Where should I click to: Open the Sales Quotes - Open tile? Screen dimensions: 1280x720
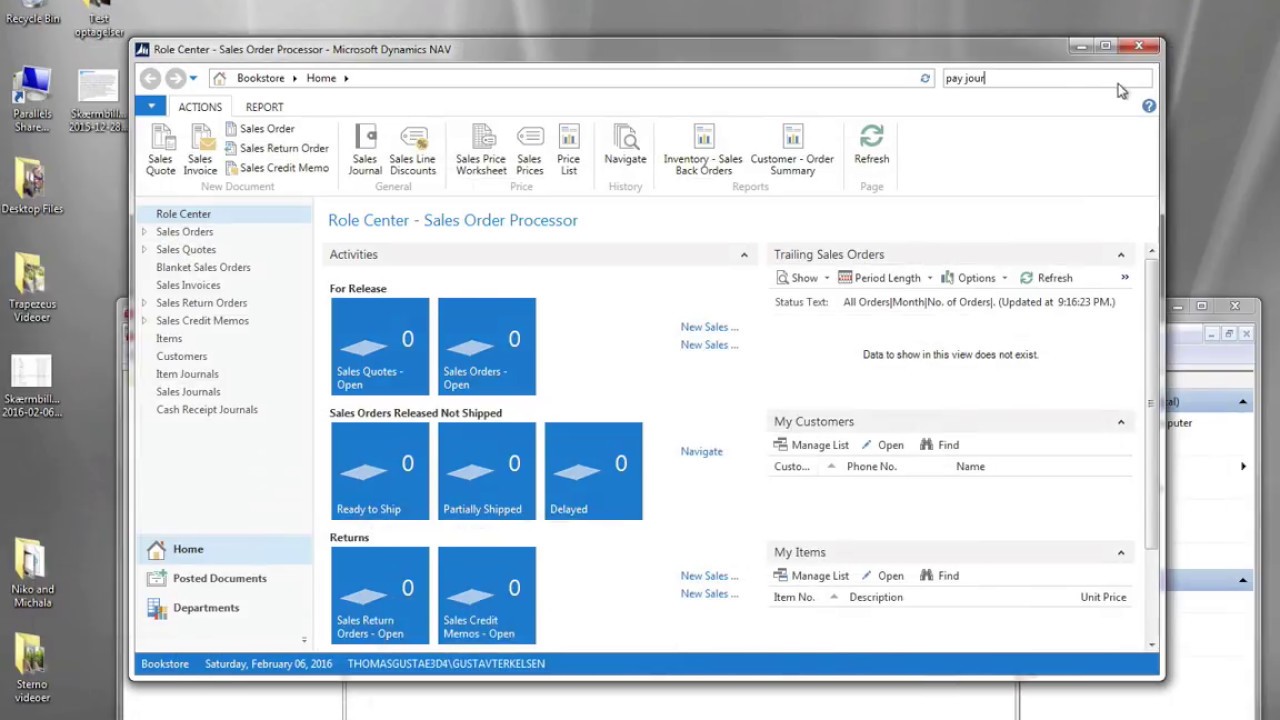tap(380, 346)
